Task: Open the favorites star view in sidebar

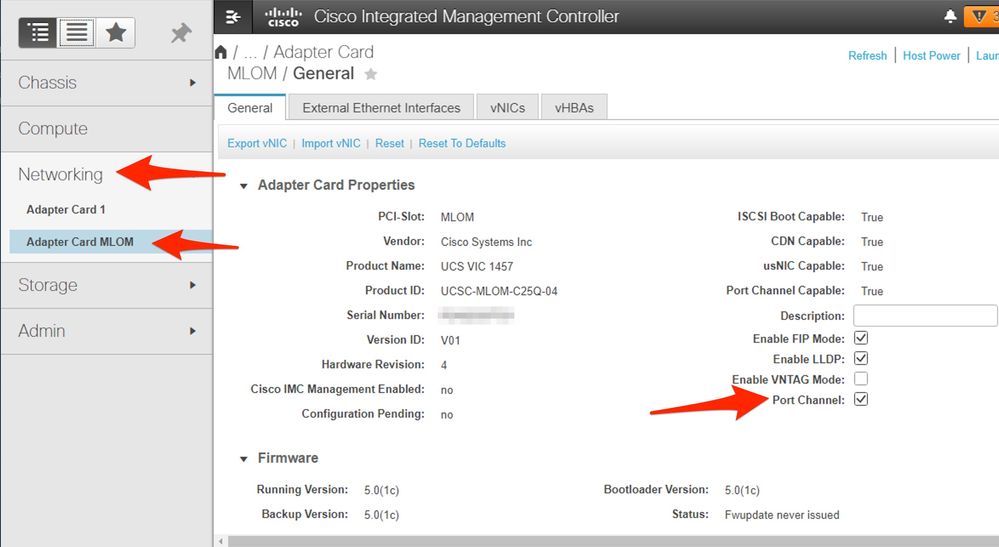Action: (x=115, y=32)
